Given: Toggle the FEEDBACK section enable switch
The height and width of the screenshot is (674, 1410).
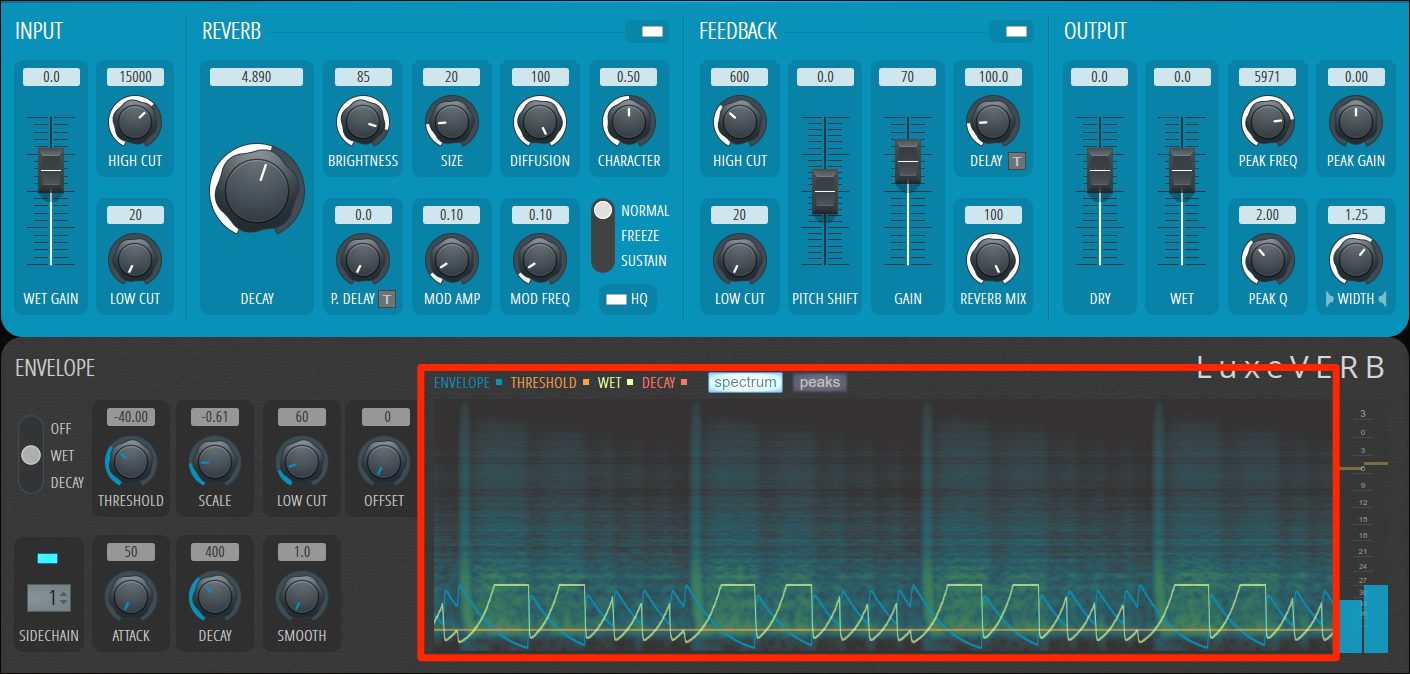Looking at the screenshot, I should [x=1016, y=32].
